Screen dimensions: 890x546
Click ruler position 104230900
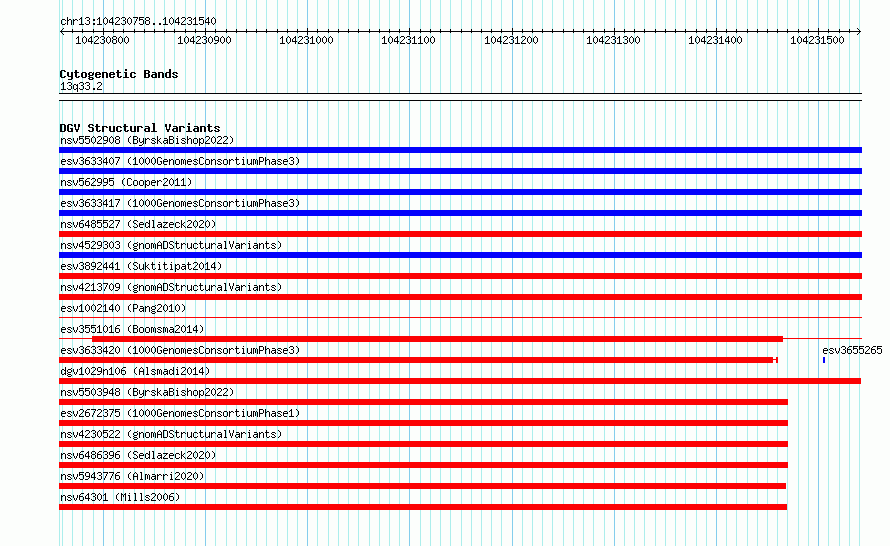[204, 40]
